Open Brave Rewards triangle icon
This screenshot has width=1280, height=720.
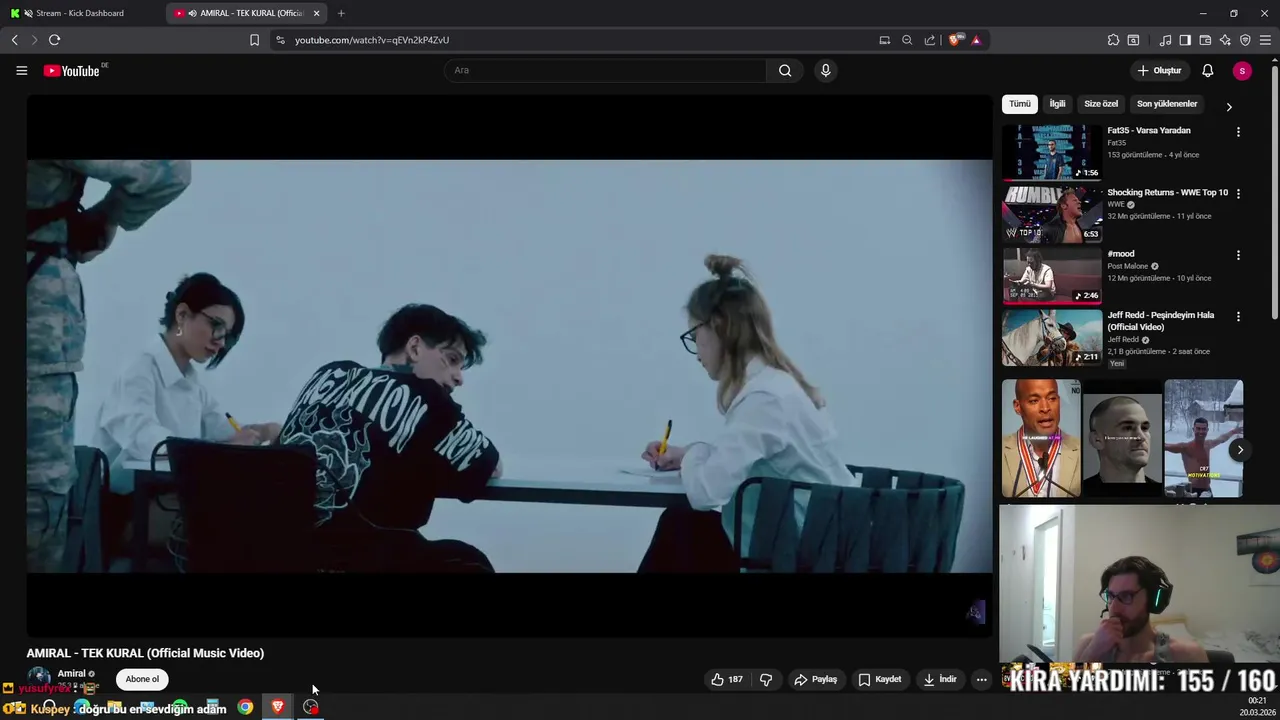(x=976, y=40)
